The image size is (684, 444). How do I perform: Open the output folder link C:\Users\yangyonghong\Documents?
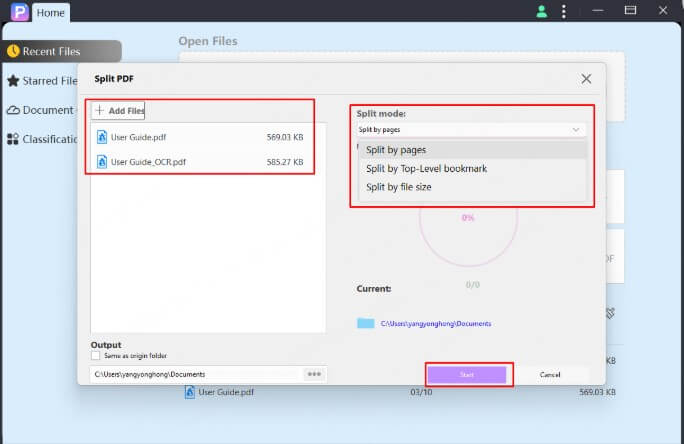click(436, 324)
